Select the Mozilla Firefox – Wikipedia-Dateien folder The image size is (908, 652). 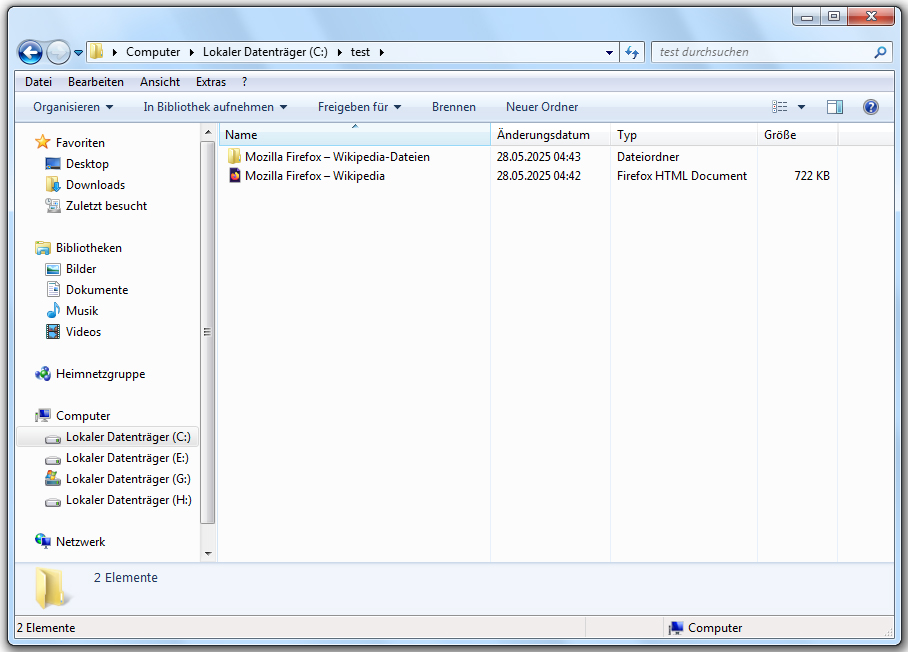[x=337, y=157]
